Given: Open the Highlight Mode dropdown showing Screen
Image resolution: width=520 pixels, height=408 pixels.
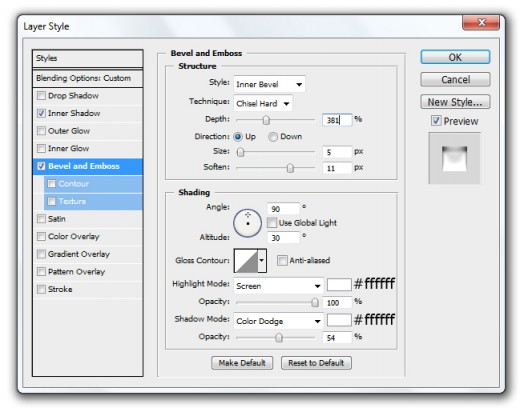Looking at the screenshot, I should 278,286.
